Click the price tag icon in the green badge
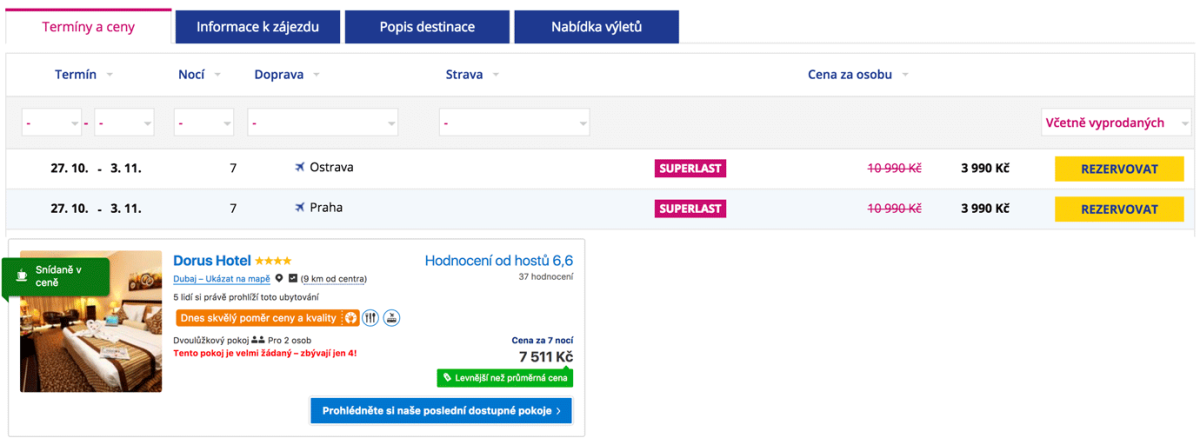This screenshot has height=438, width=1200. click(447, 379)
